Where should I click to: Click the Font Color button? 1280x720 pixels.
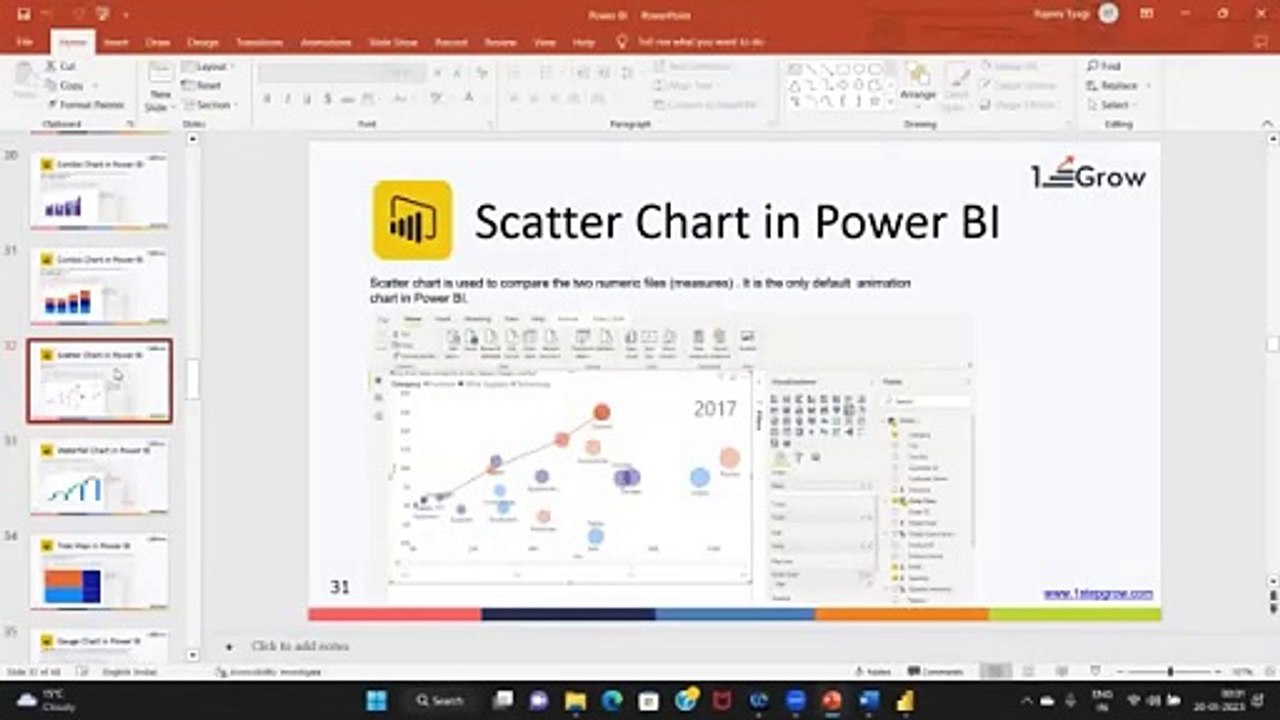(469, 99)
